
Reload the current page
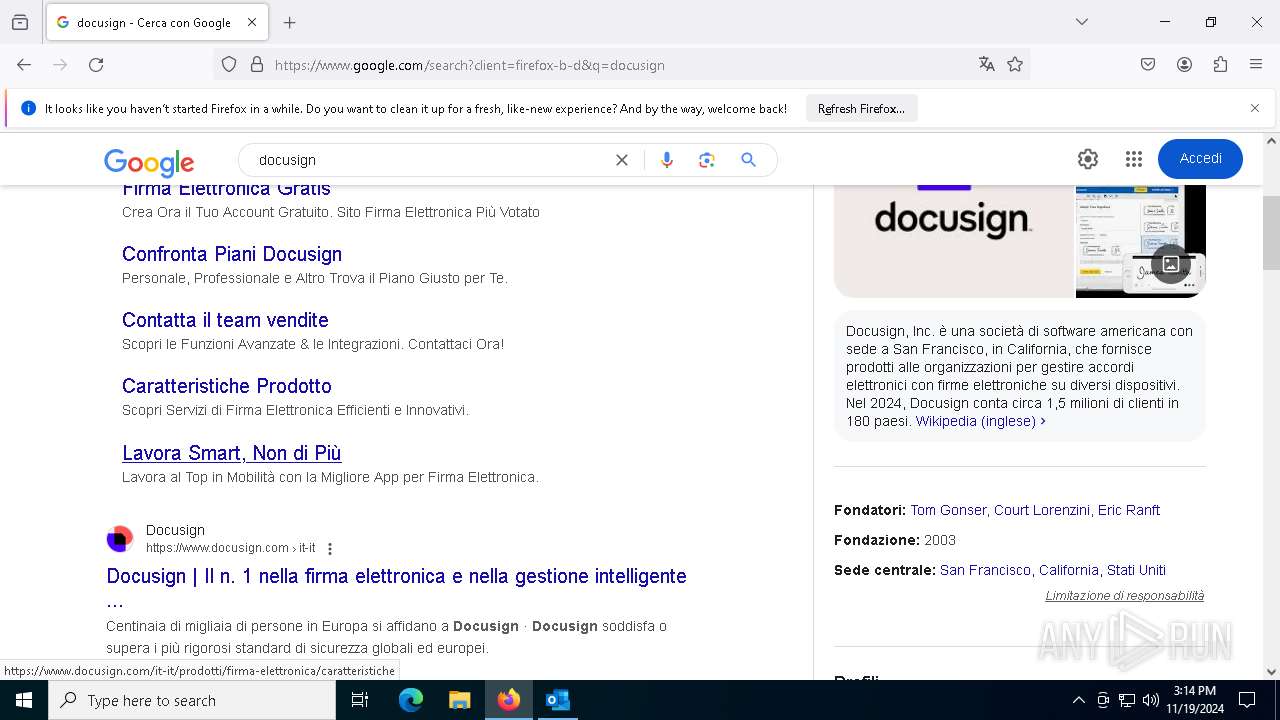pyautogui.click(x=96, y=65)
